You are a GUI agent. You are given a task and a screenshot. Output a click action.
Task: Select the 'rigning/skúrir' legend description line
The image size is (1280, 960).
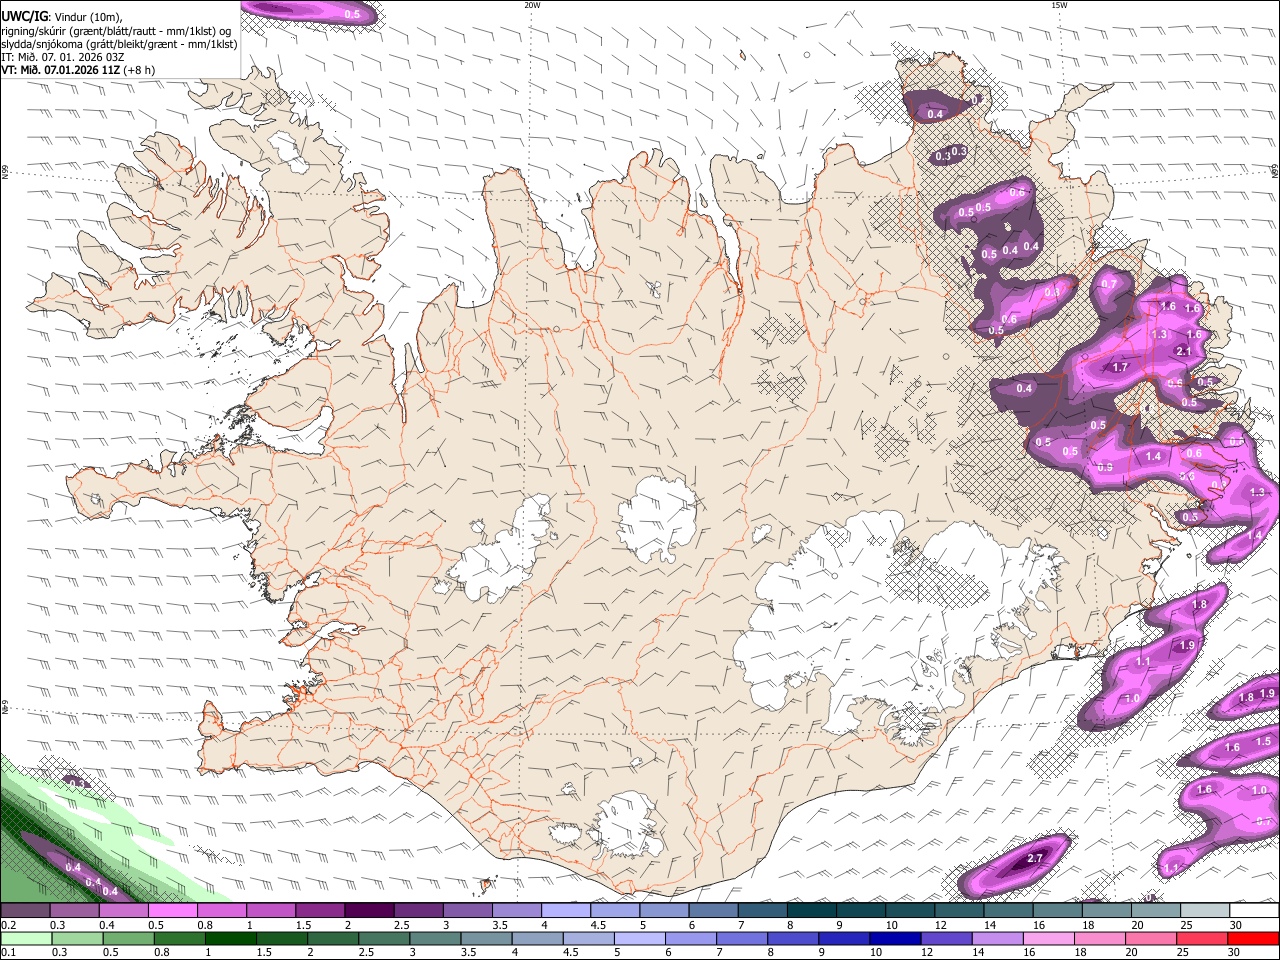[x=116, y=30]
